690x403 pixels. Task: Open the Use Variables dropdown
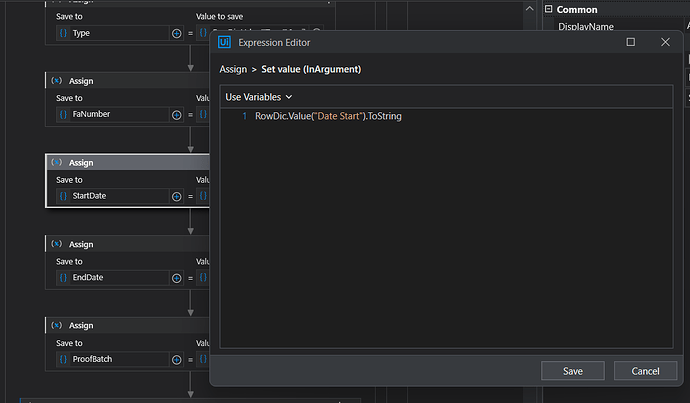[x=259, y=97]
